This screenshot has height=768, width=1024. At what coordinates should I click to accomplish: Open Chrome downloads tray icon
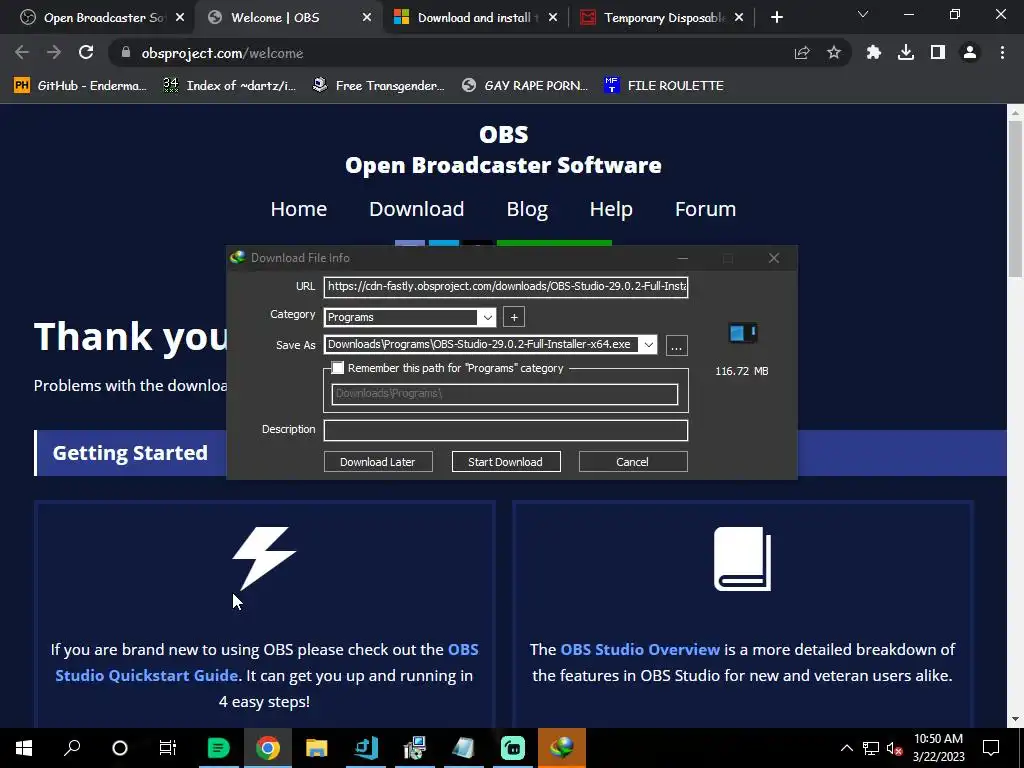(906, 53)
